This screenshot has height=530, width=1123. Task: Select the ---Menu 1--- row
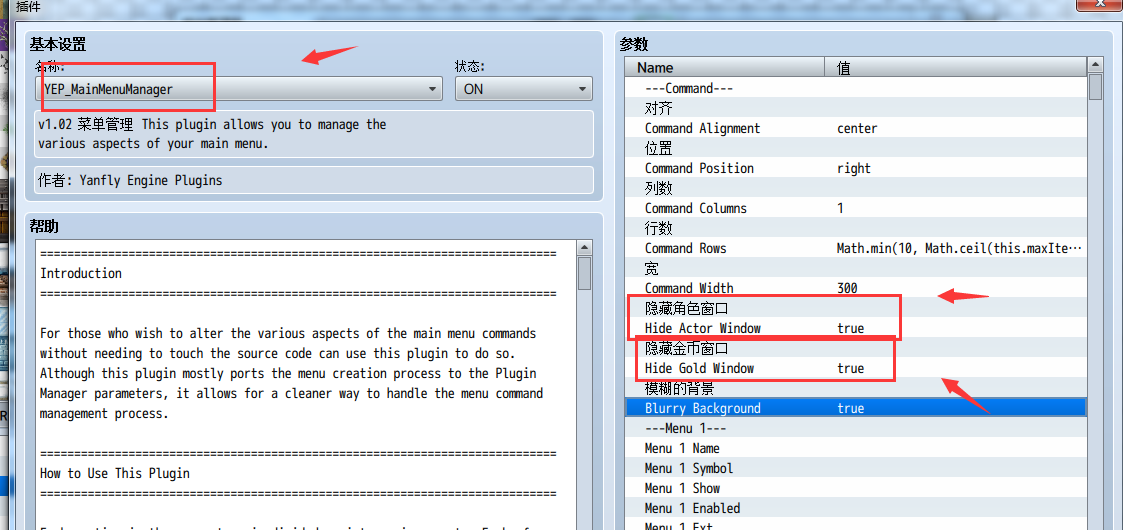tap(855, 428)
